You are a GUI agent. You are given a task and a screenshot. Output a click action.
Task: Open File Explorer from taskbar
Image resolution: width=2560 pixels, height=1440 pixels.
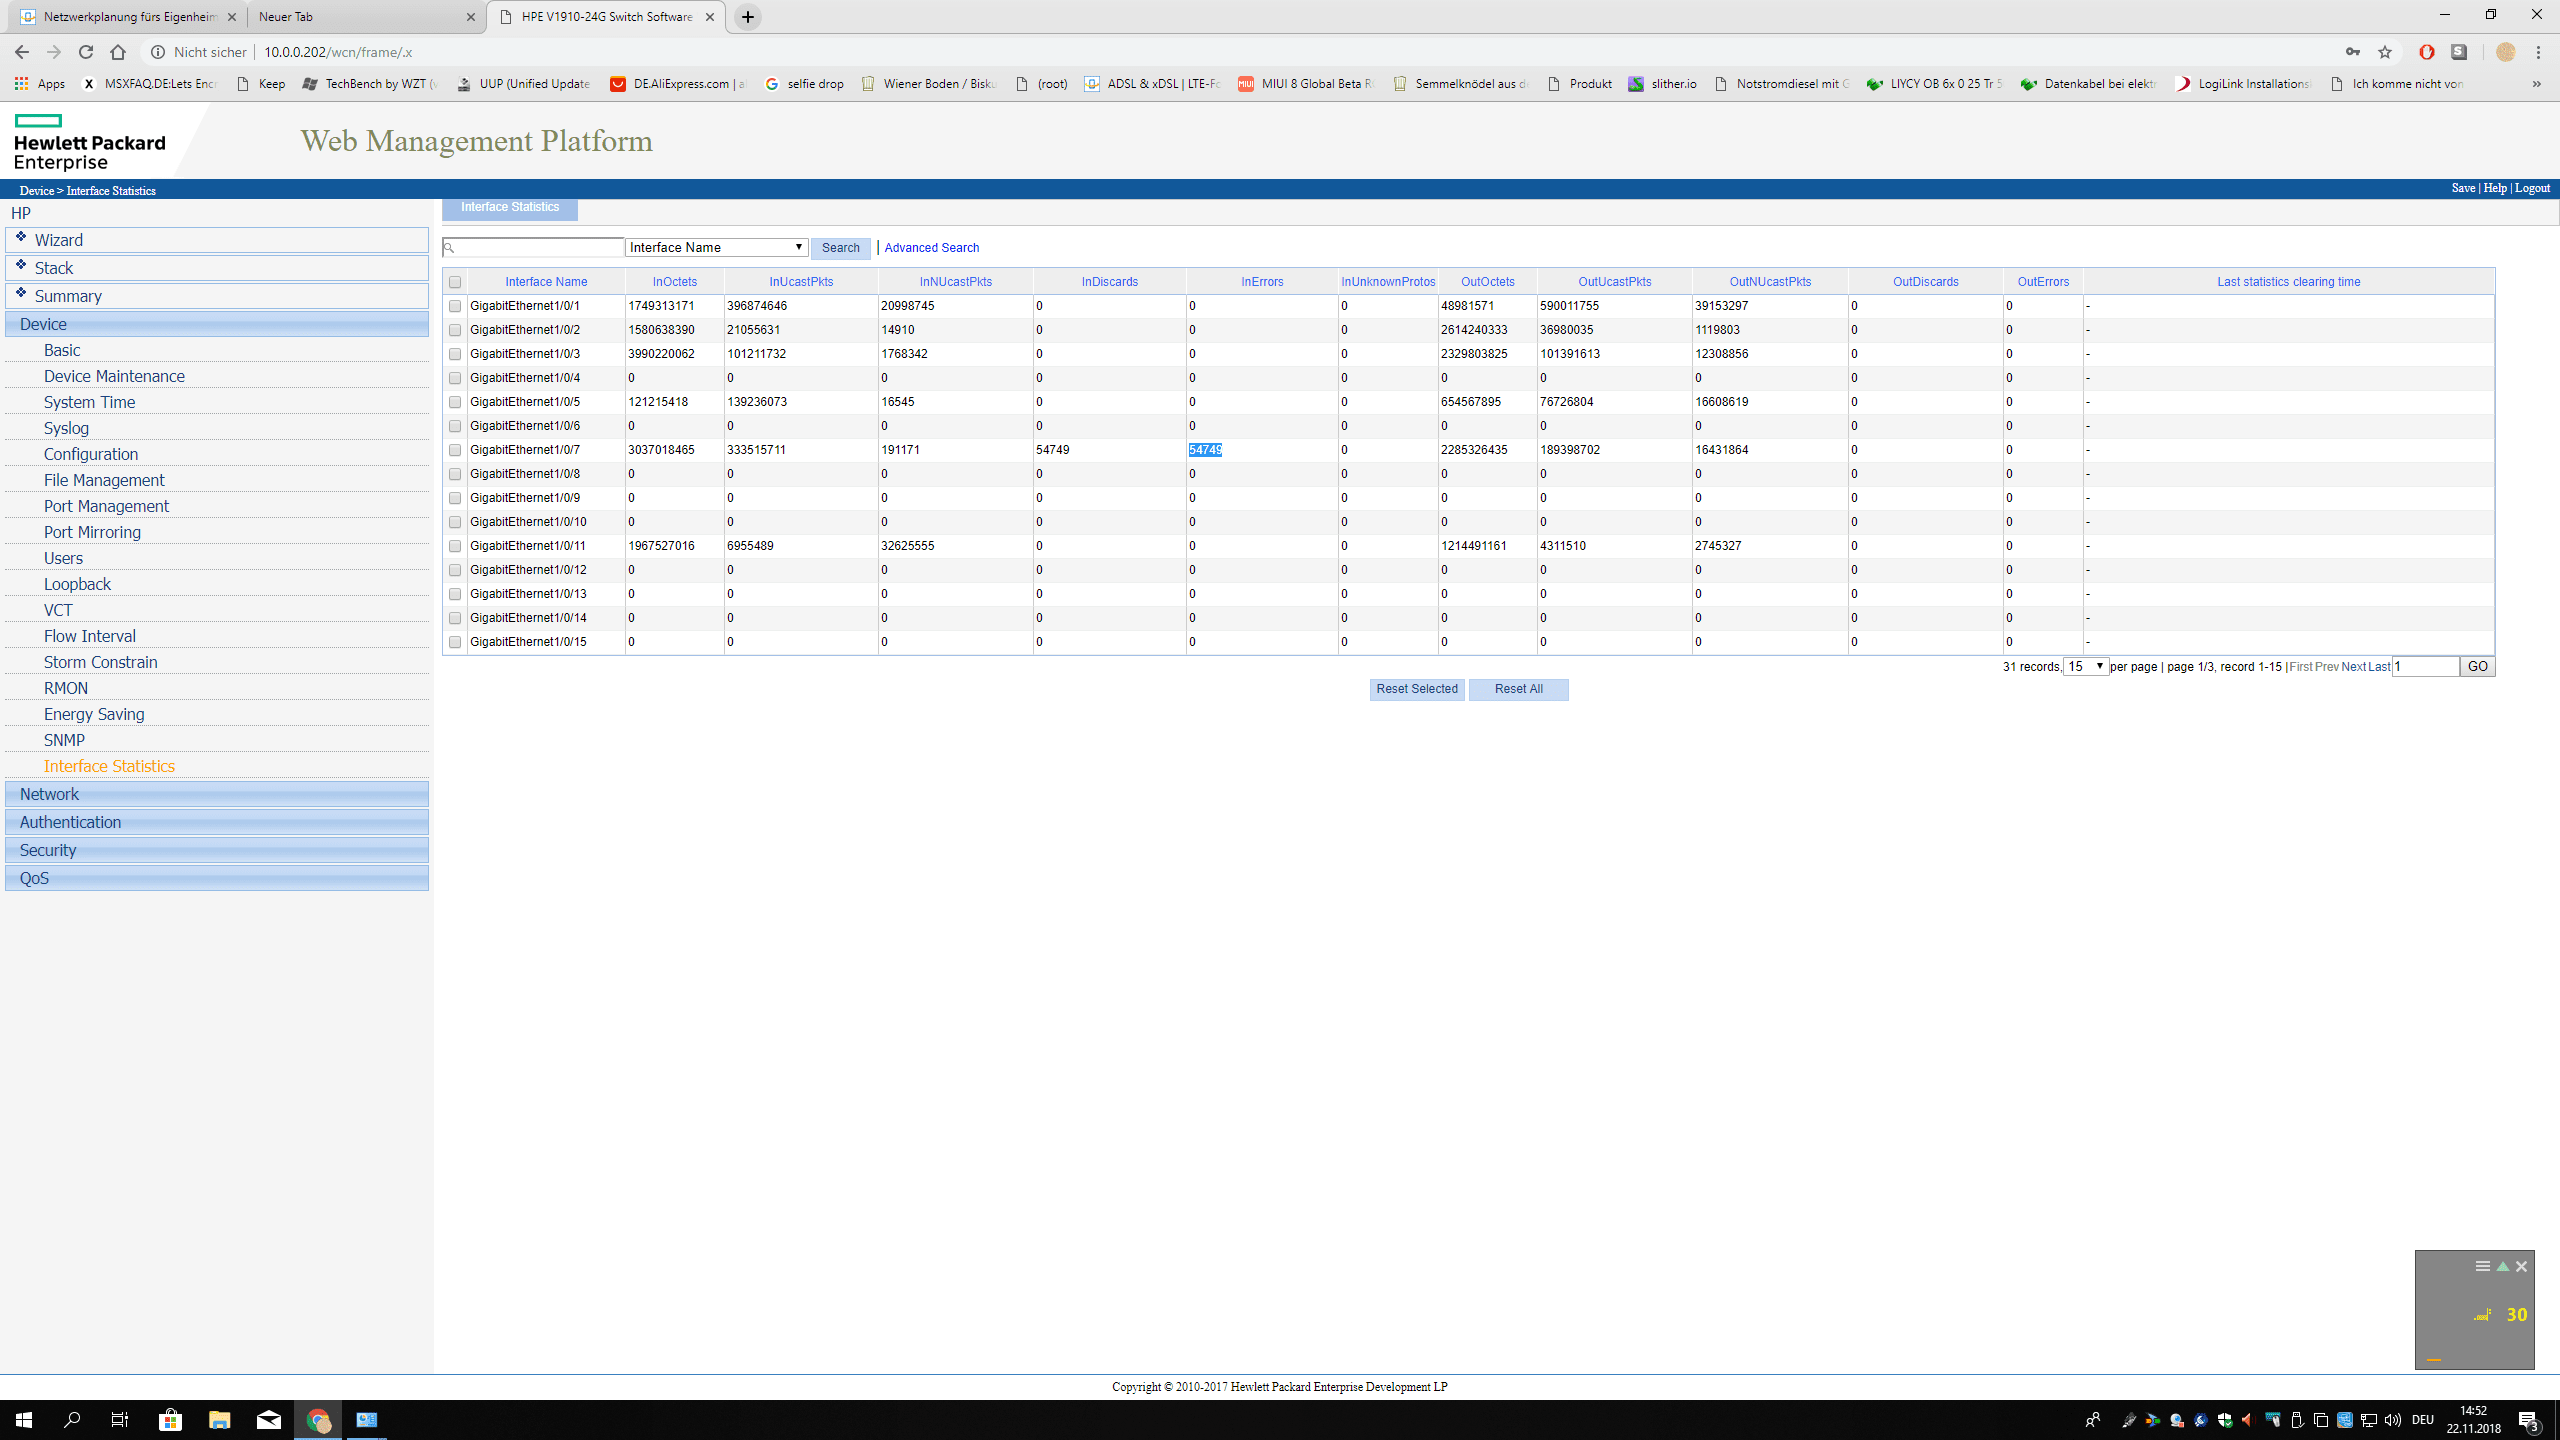(x=219, y=1420)
